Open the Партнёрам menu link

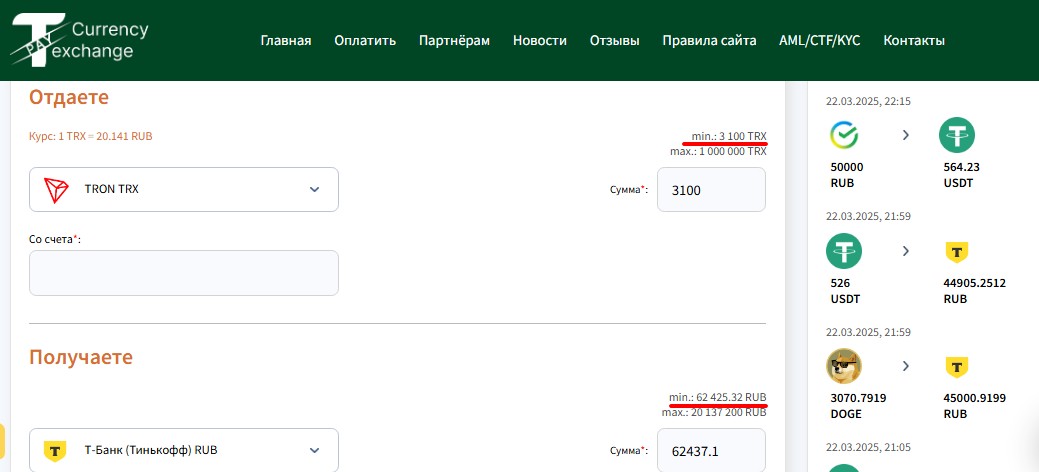point(455,40)
